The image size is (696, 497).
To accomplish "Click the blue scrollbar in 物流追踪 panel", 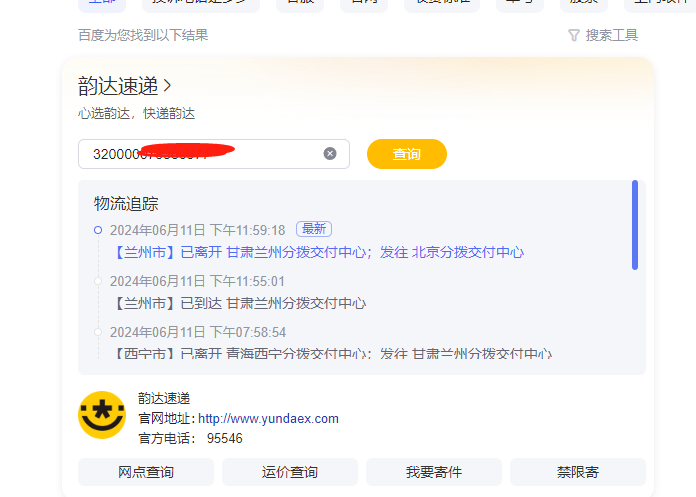I will point(635,225).
